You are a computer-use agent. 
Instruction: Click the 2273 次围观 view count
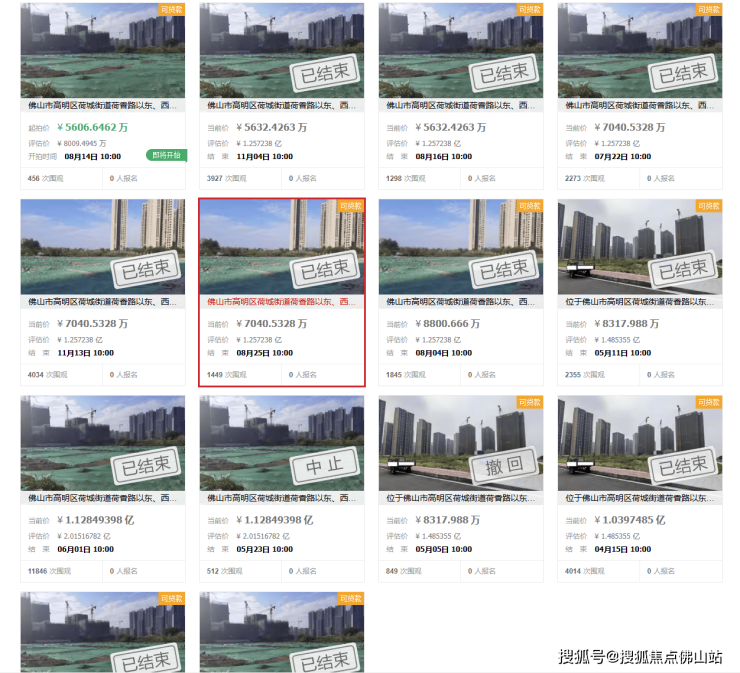coord(585,178)
